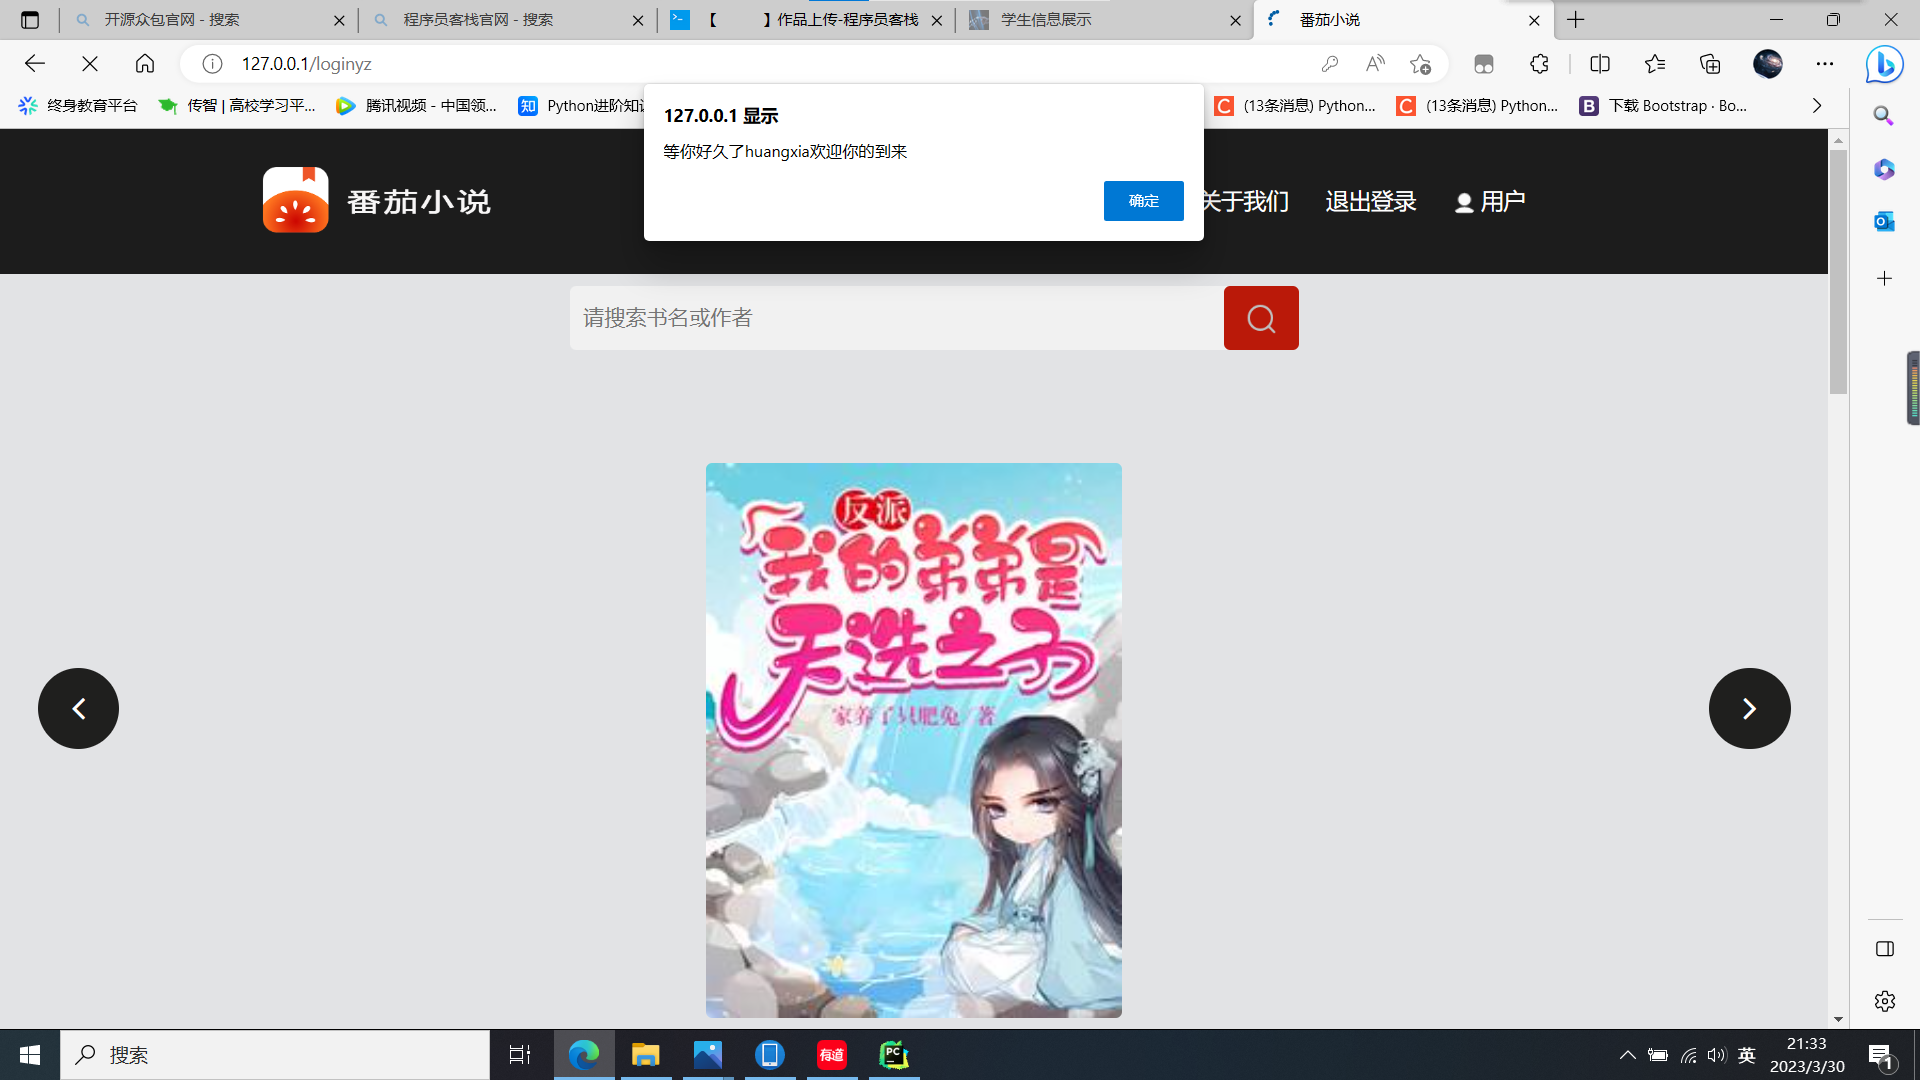Open 腾讯视频 bookmark
This screenshot has width=1920, height=1080.
[416, 106]
